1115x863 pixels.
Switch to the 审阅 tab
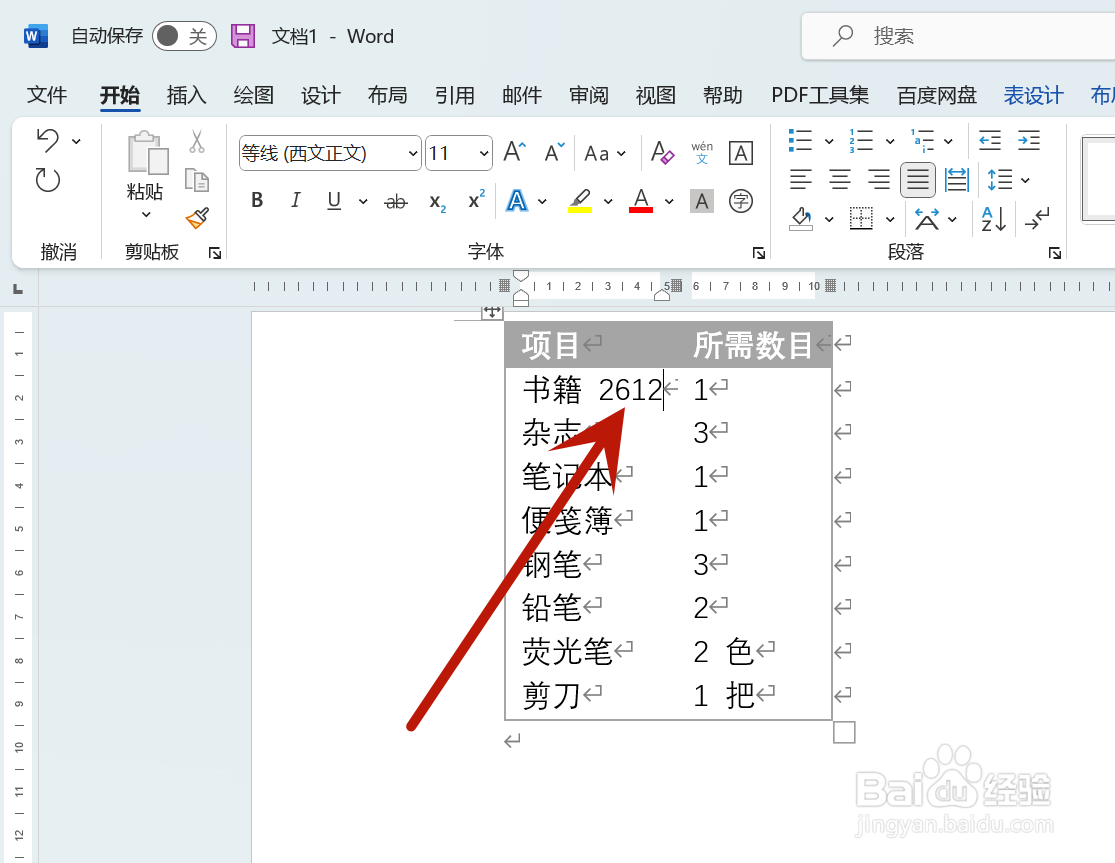tap(589, 95)
